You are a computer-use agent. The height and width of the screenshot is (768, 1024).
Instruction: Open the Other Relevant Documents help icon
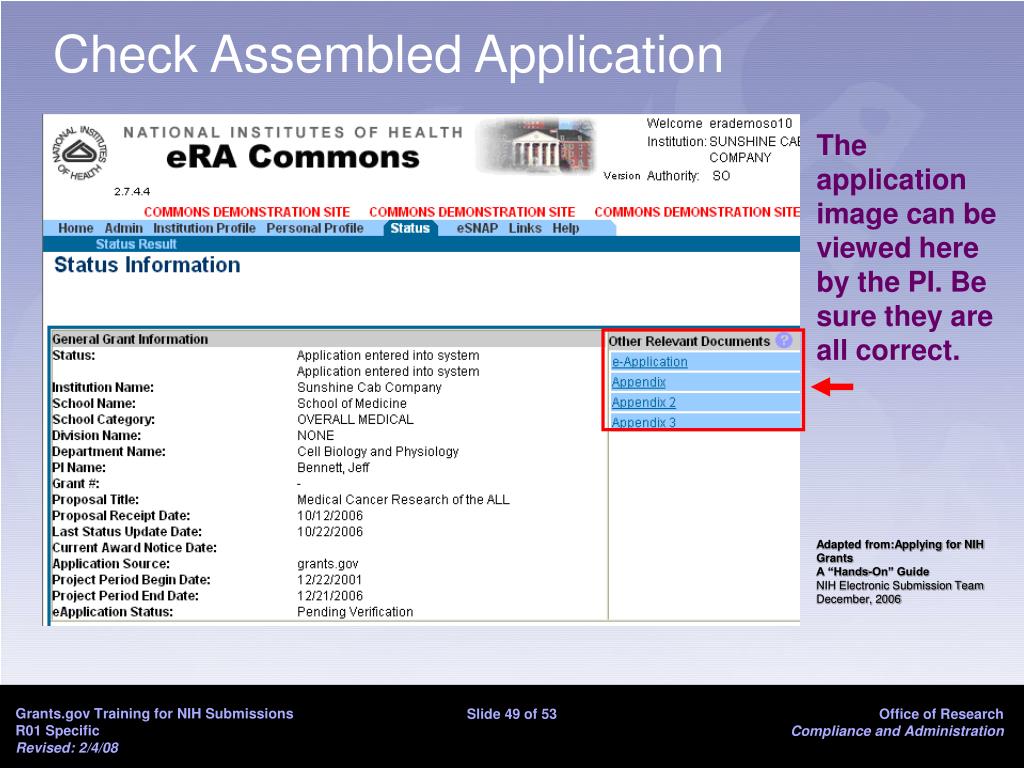point(784,340)
